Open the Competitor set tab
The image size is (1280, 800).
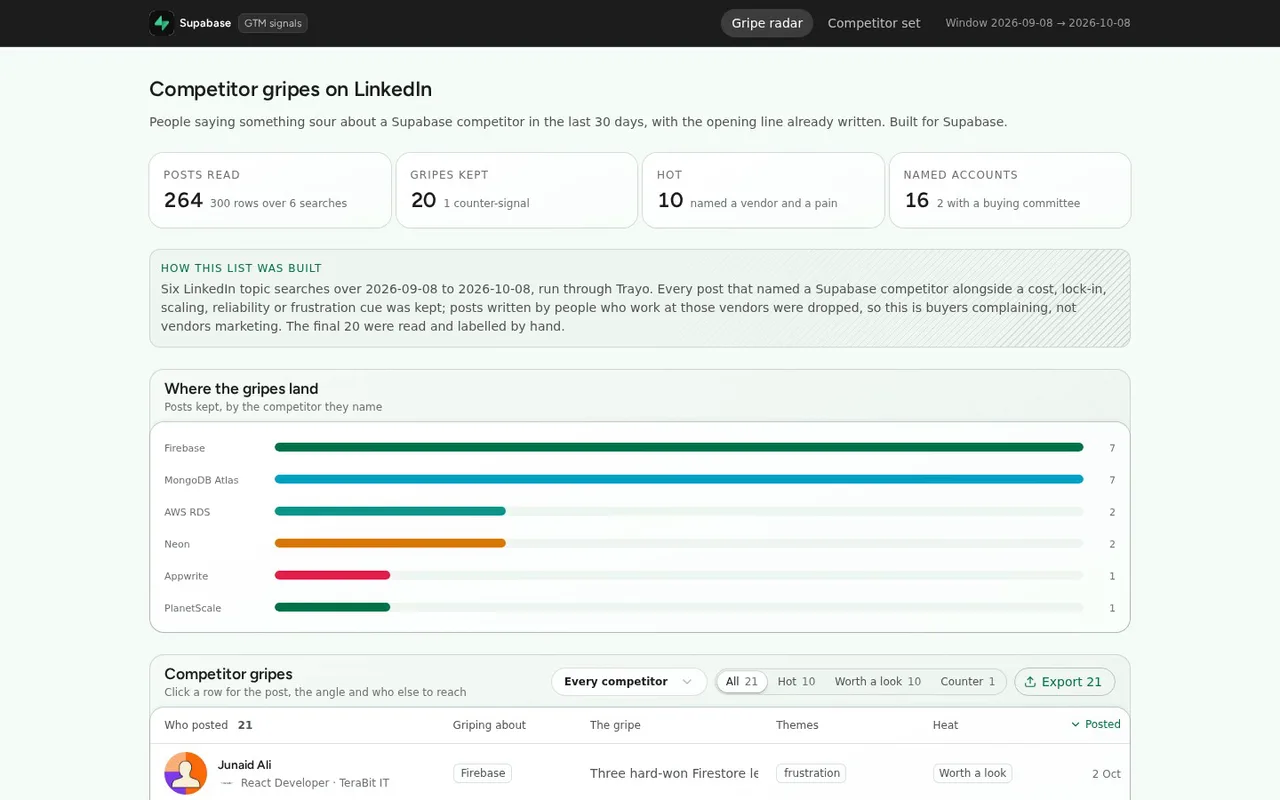(874, 23)
